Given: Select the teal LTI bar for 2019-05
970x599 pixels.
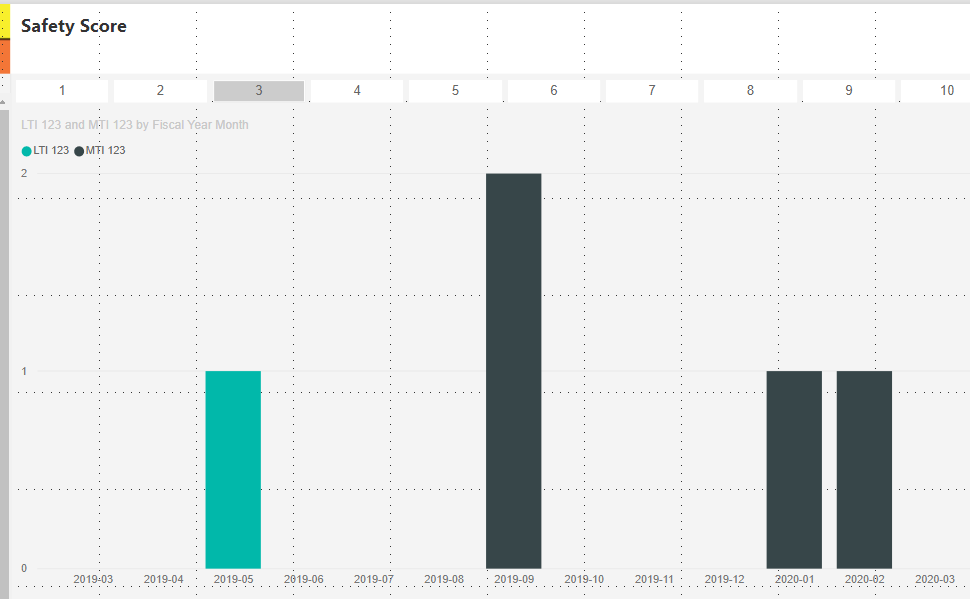Looking at the screenshot, I should pos(233,470).
